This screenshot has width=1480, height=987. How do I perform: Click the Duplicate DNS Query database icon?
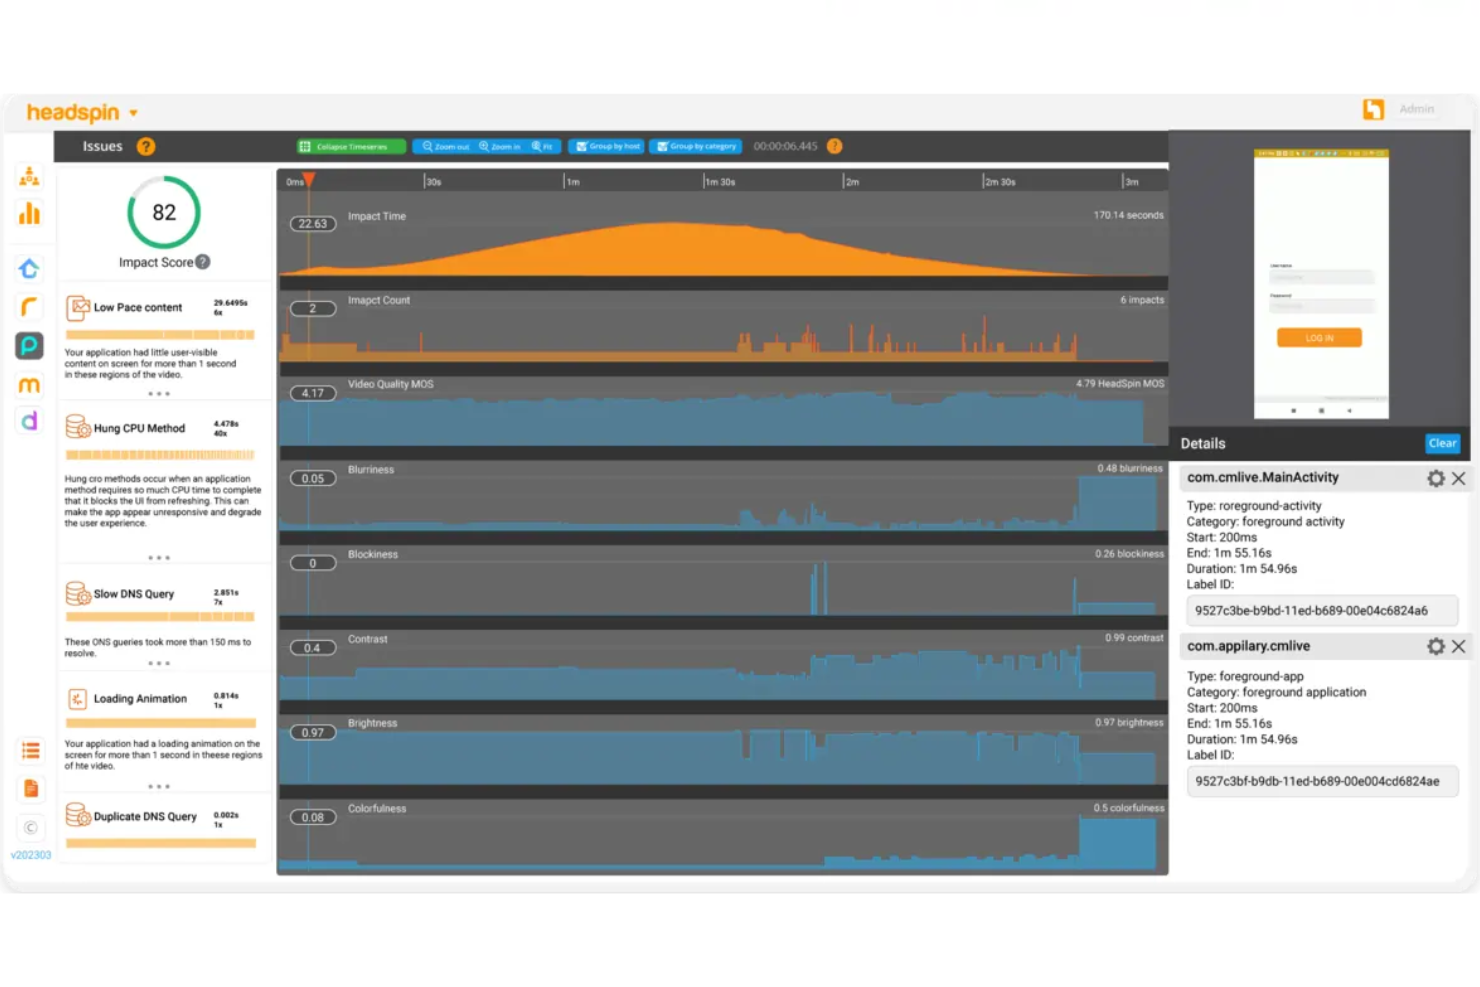(x=78, y=815)
